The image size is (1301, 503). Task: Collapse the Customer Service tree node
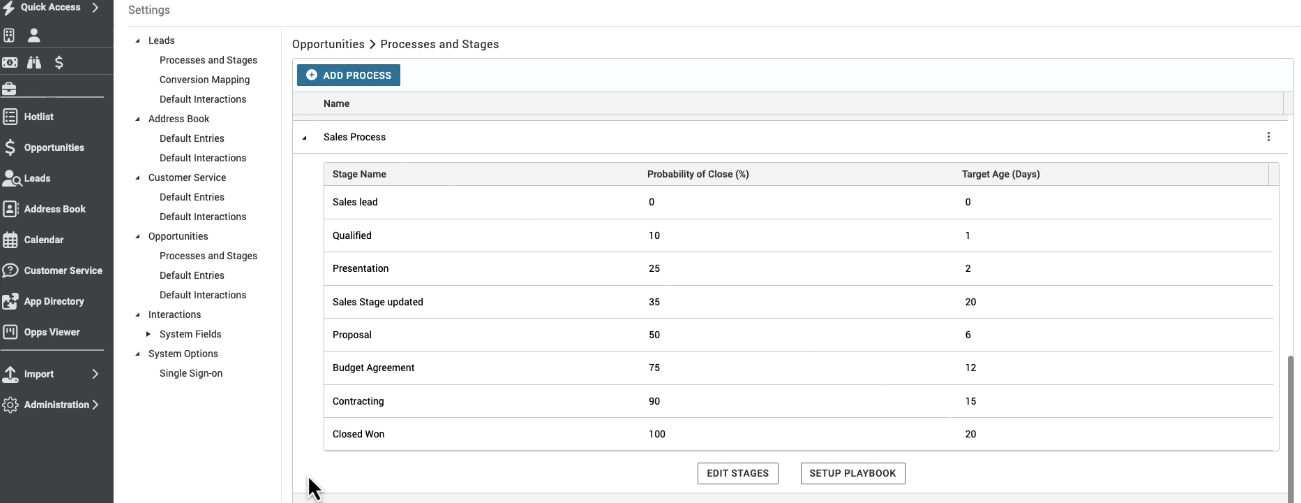(x=137, y=178)
